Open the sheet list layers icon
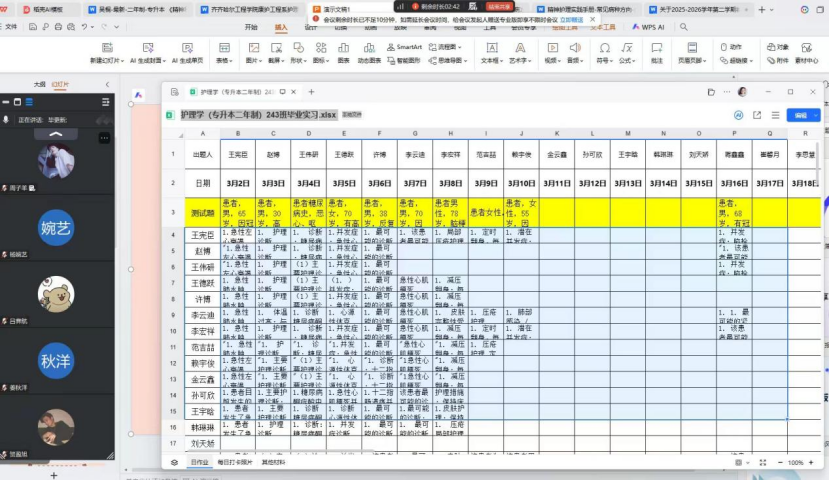Screen dimensions: 830x481 (174, 463)
